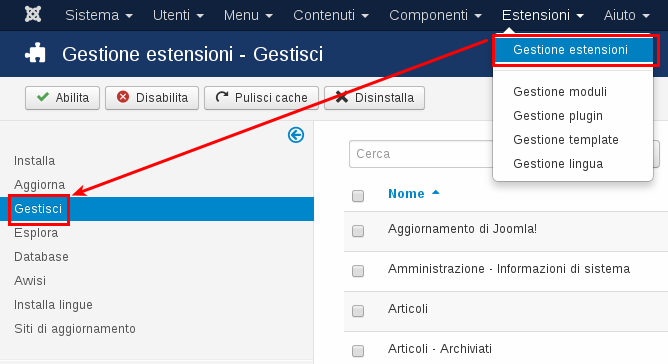Screen dimensions: 668x364
Task: Click the puzzle piece extensions icon
Action: point(35,53)
